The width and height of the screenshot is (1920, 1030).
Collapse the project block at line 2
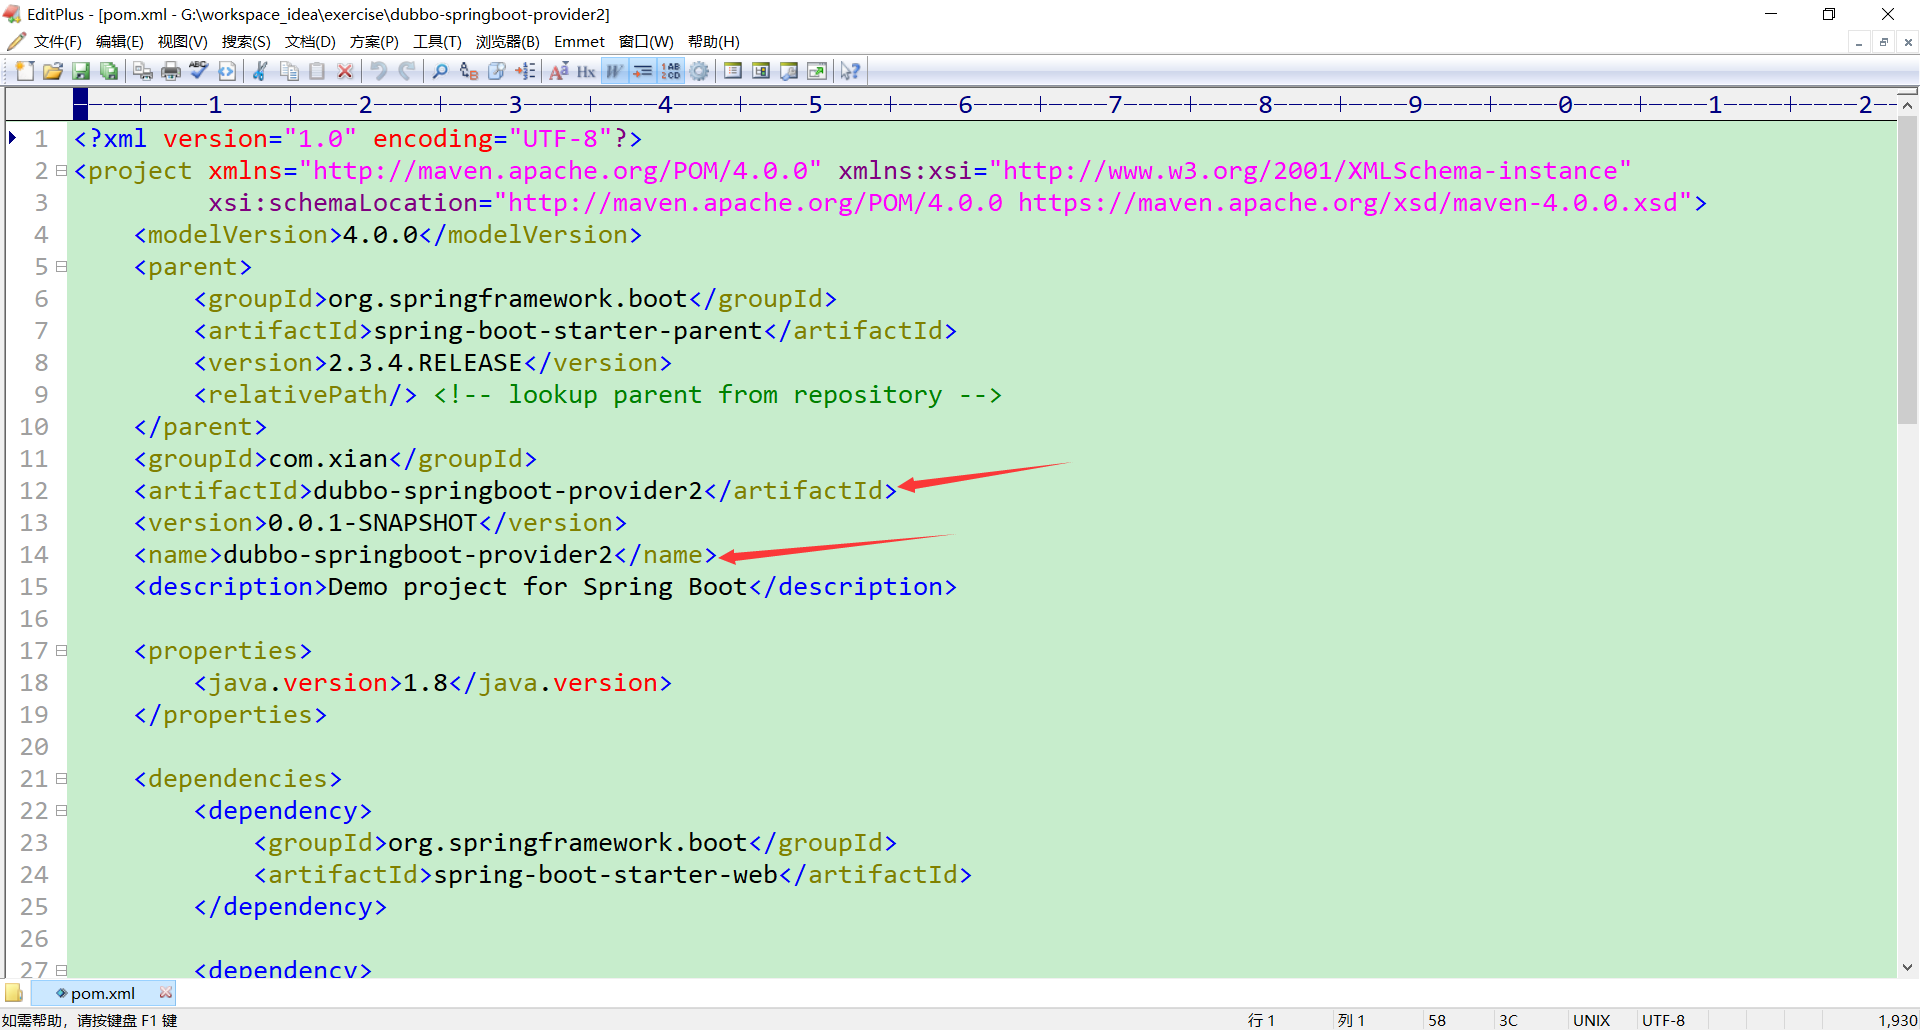[x=61, y=171]
